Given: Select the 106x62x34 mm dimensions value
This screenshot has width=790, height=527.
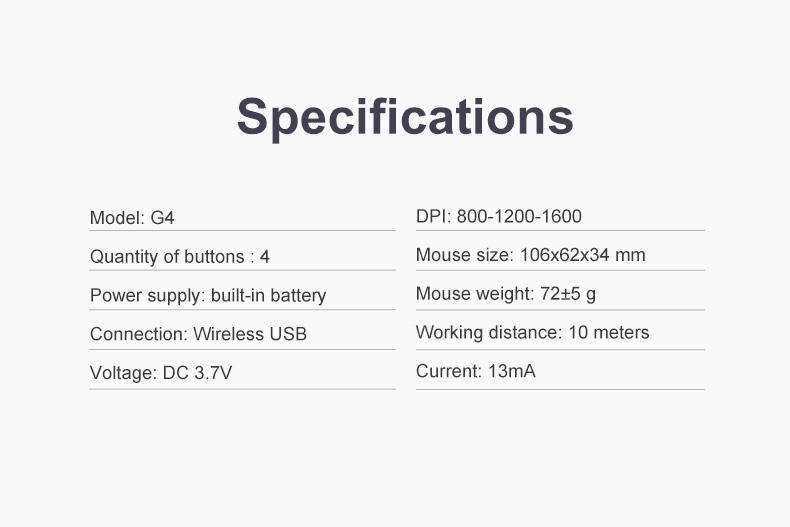Looking at the screenshot, I should click(582, 255).
